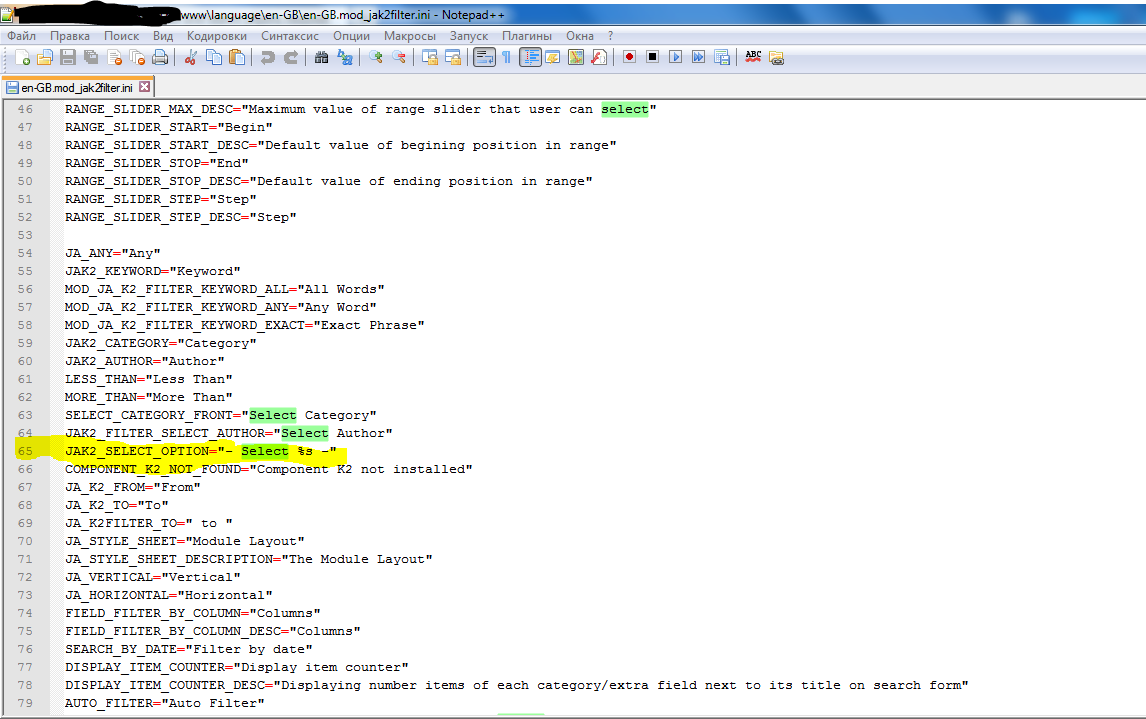Click 'Select' in SELECT_CATEGORY_FRONT line

click(x=273, y=415)
